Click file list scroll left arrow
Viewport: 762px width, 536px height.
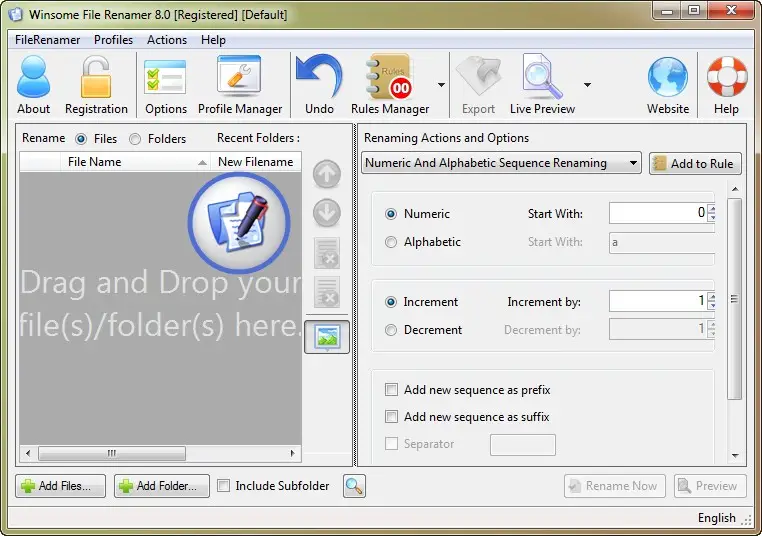coord(28,453)
